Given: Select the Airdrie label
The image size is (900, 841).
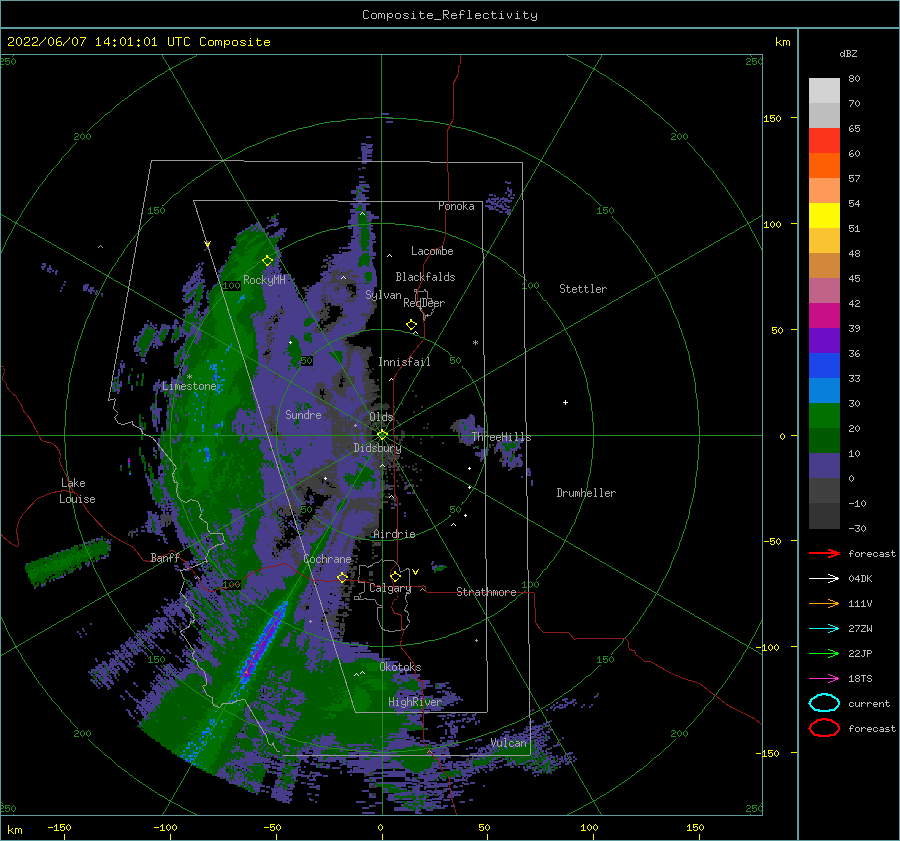Looking at the screenshot, I should [x=394, y=534].
